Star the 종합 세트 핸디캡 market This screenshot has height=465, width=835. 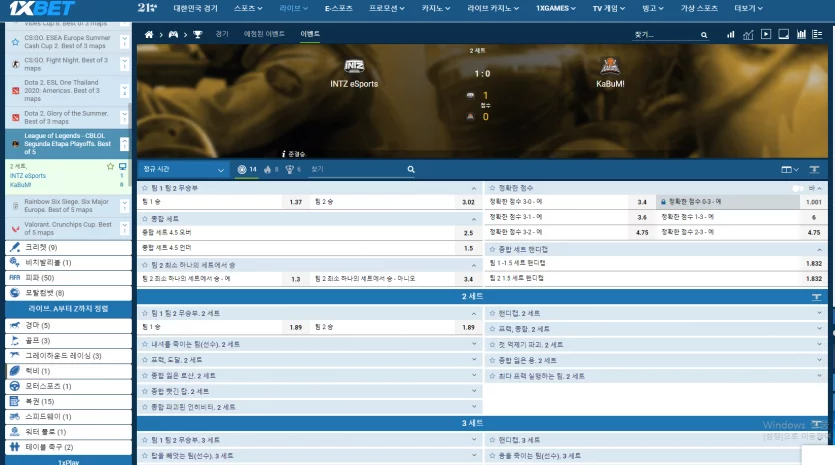(492, 249)
